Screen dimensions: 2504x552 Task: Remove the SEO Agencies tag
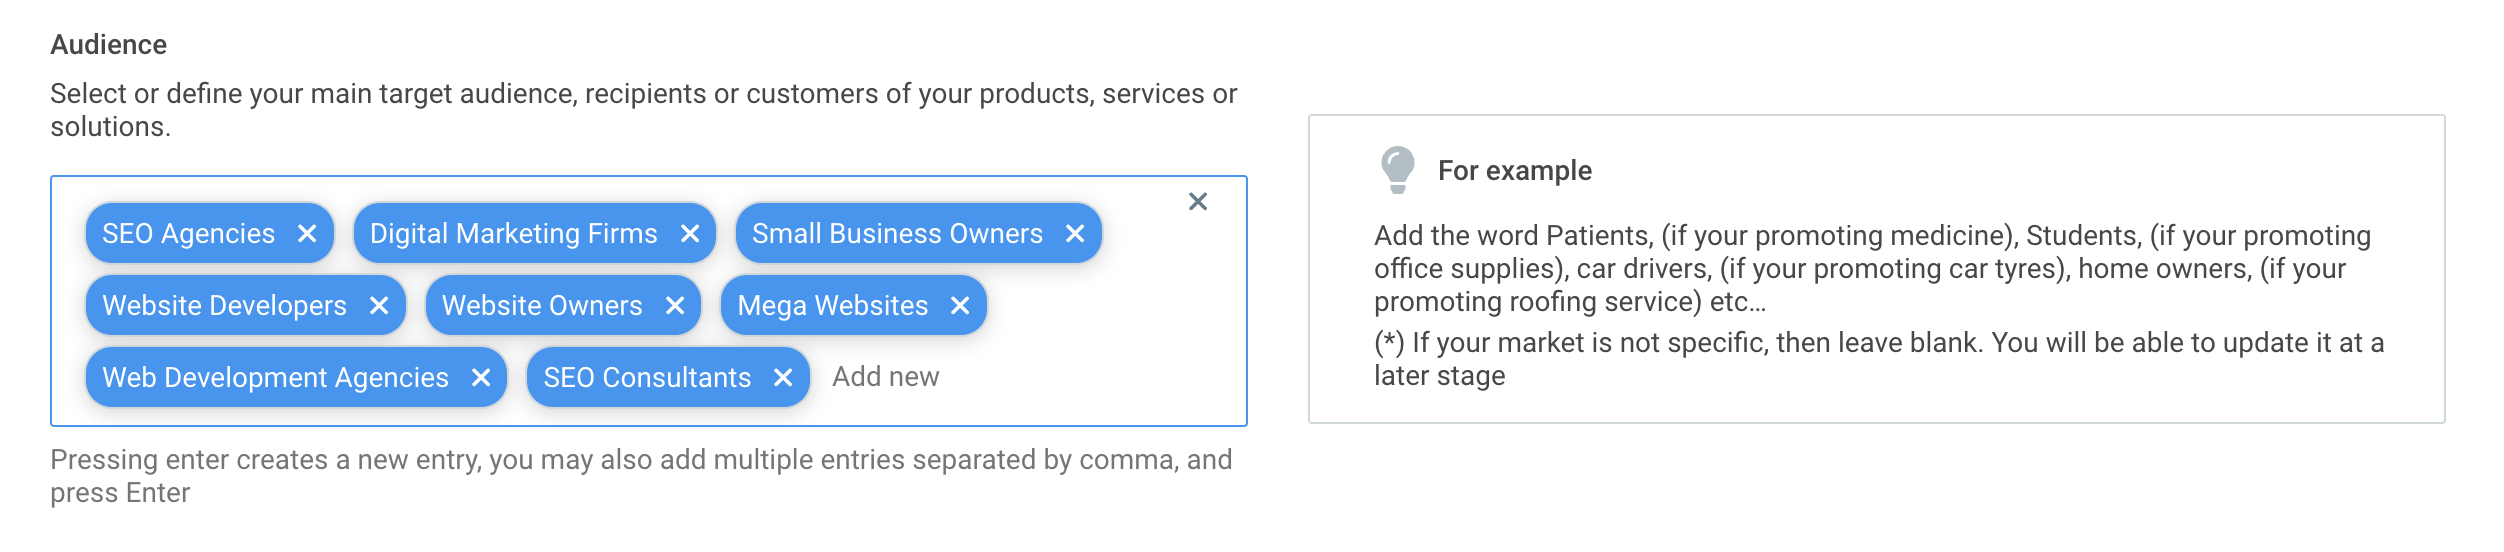tap(307, 234)
